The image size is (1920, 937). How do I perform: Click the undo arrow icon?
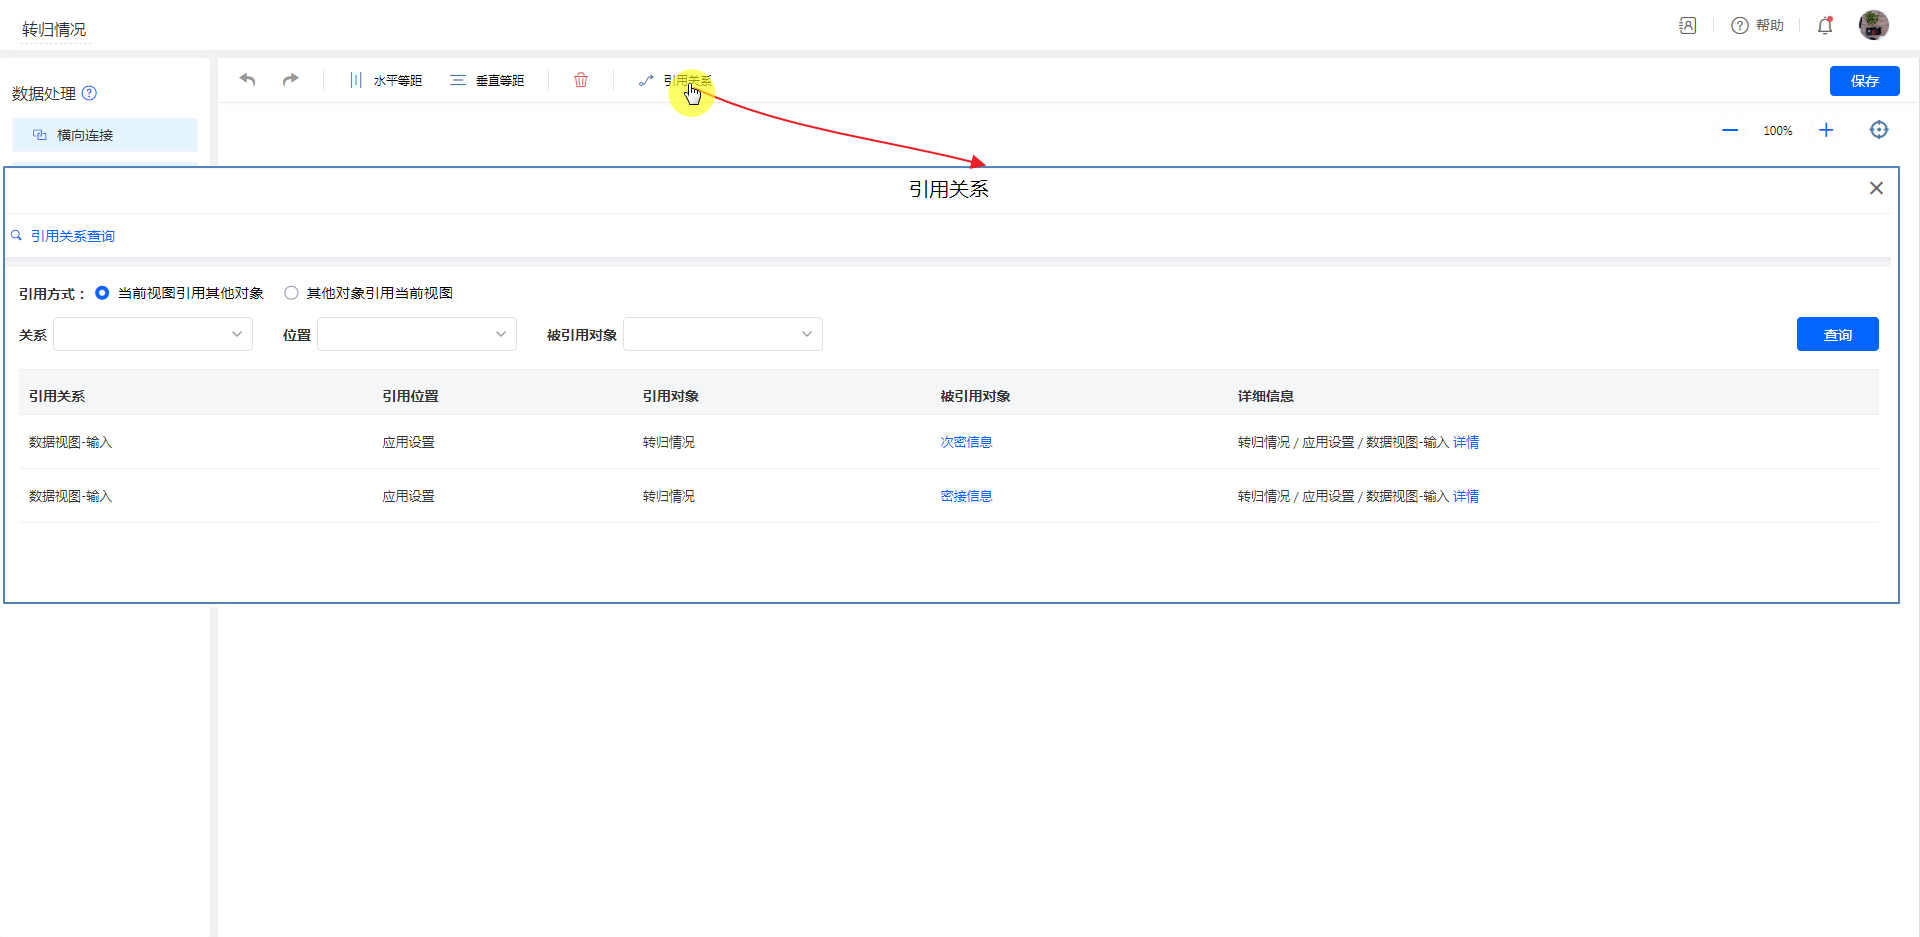pyautogui.click(x=248, y=80)
